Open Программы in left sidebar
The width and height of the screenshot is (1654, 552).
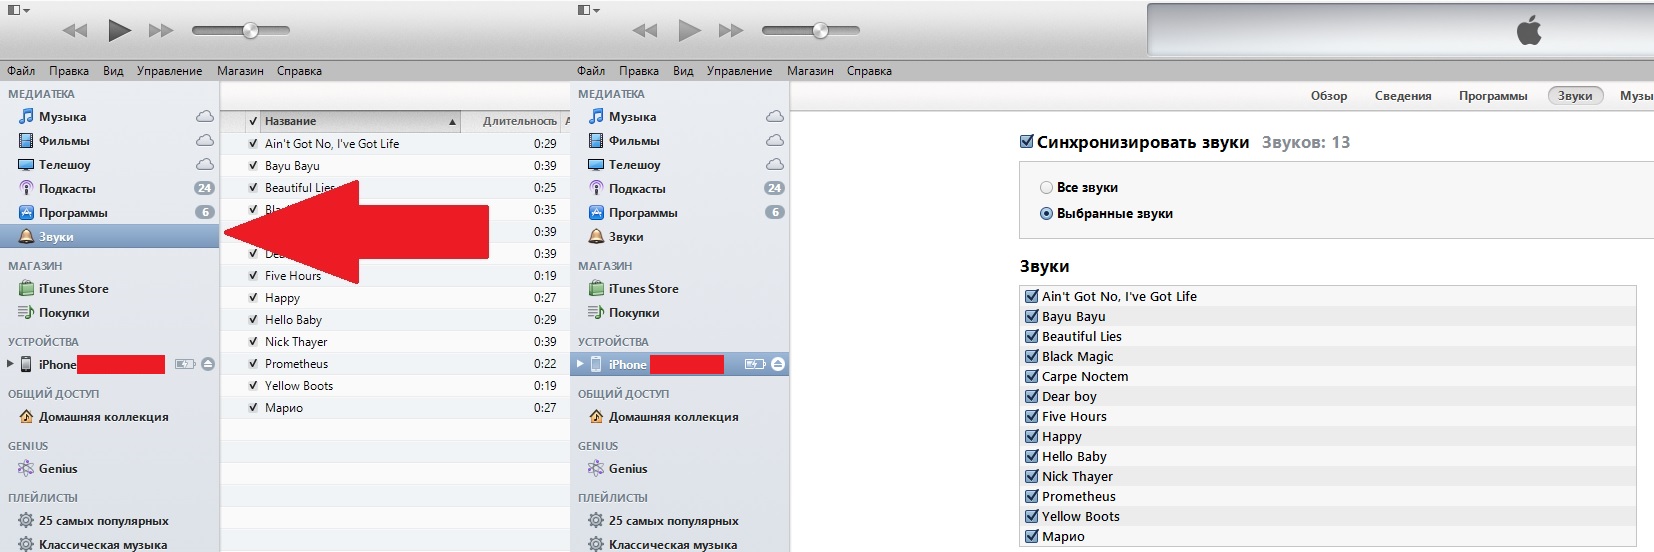click(x=73, y=213)
